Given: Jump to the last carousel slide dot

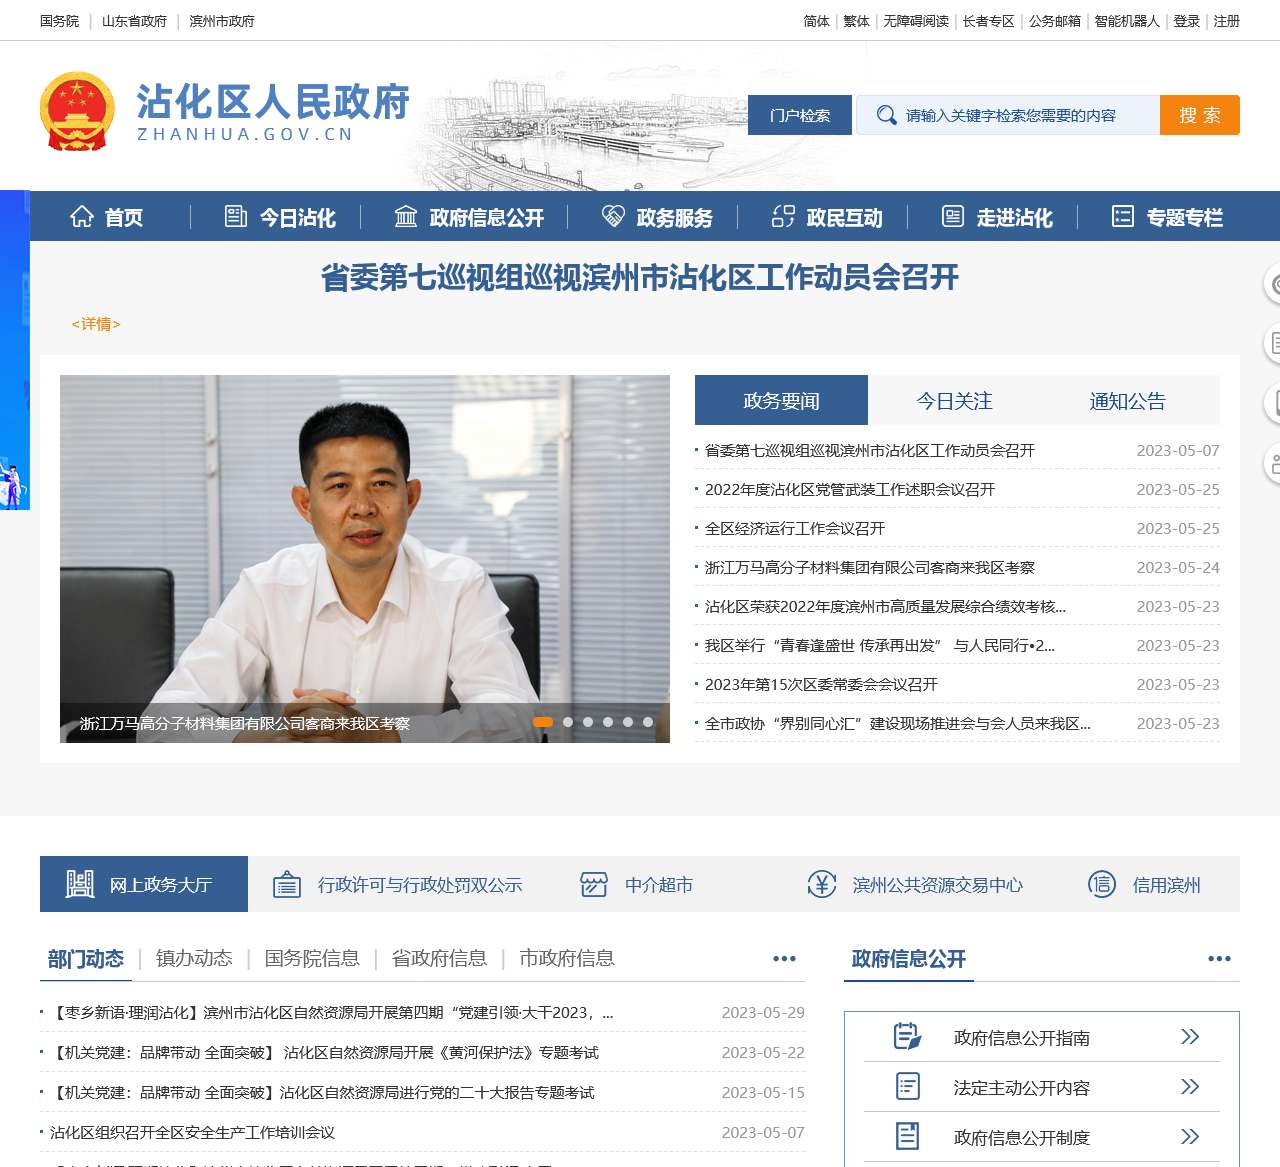Looking at the screenshot, I should click(648, 722).
